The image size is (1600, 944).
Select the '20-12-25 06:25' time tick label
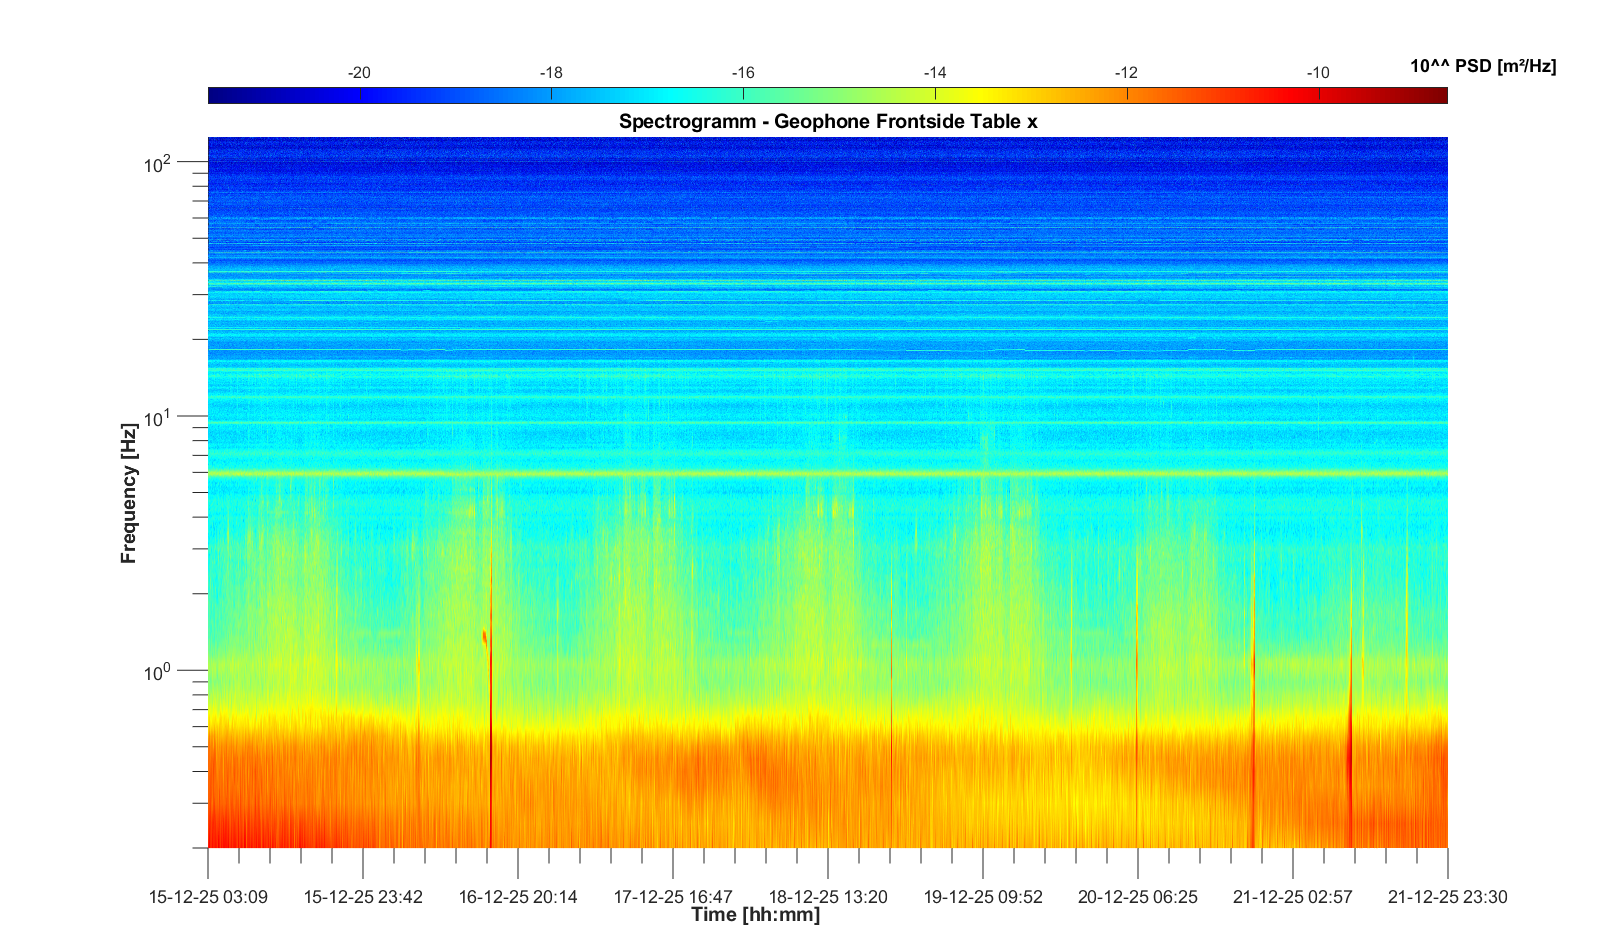coord(1137,897)
